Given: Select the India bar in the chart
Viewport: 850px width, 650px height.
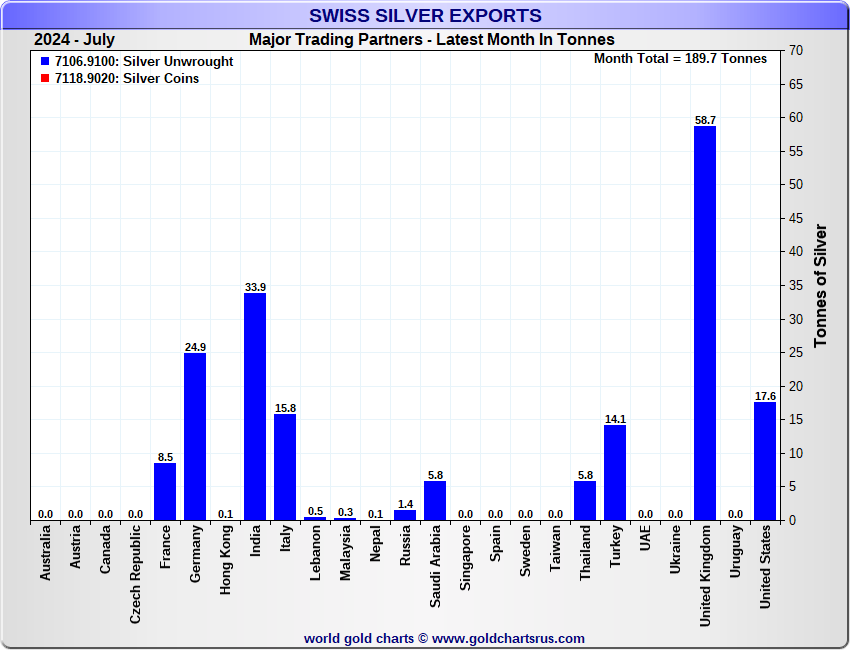Looking at the screenshot, I should [x=255, y=406].
